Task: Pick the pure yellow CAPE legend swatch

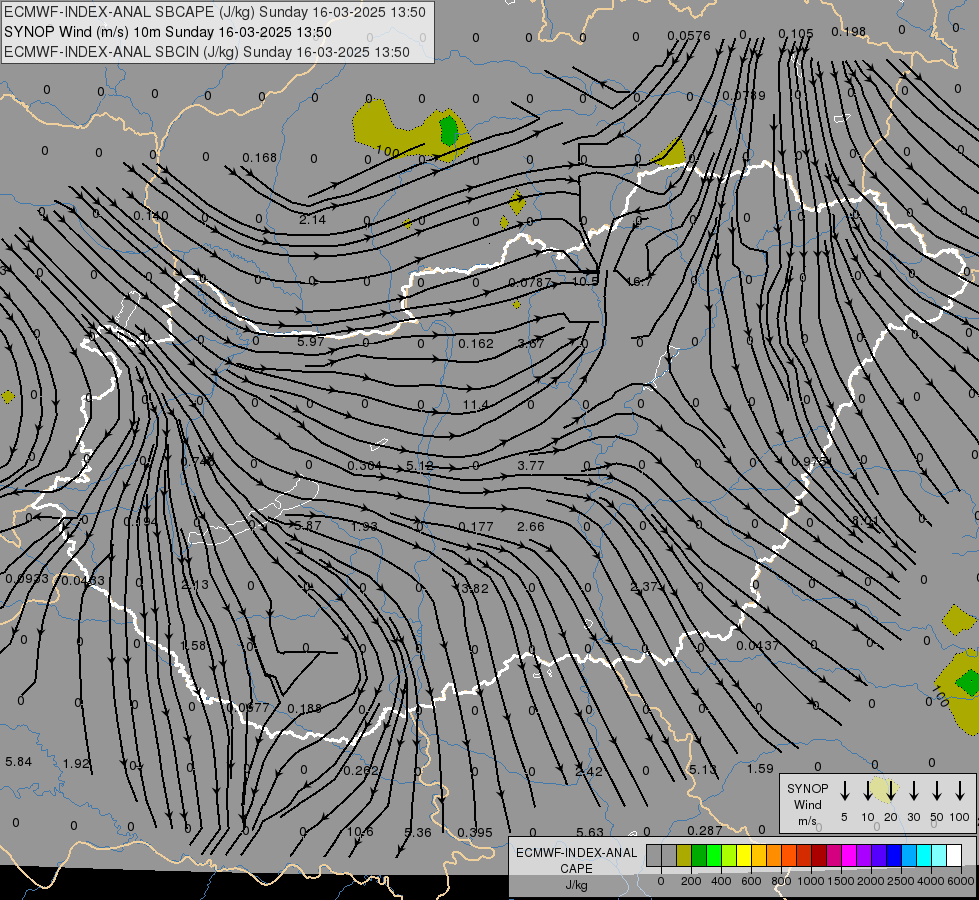Action: pyautogui.click(x=744, y=855)
